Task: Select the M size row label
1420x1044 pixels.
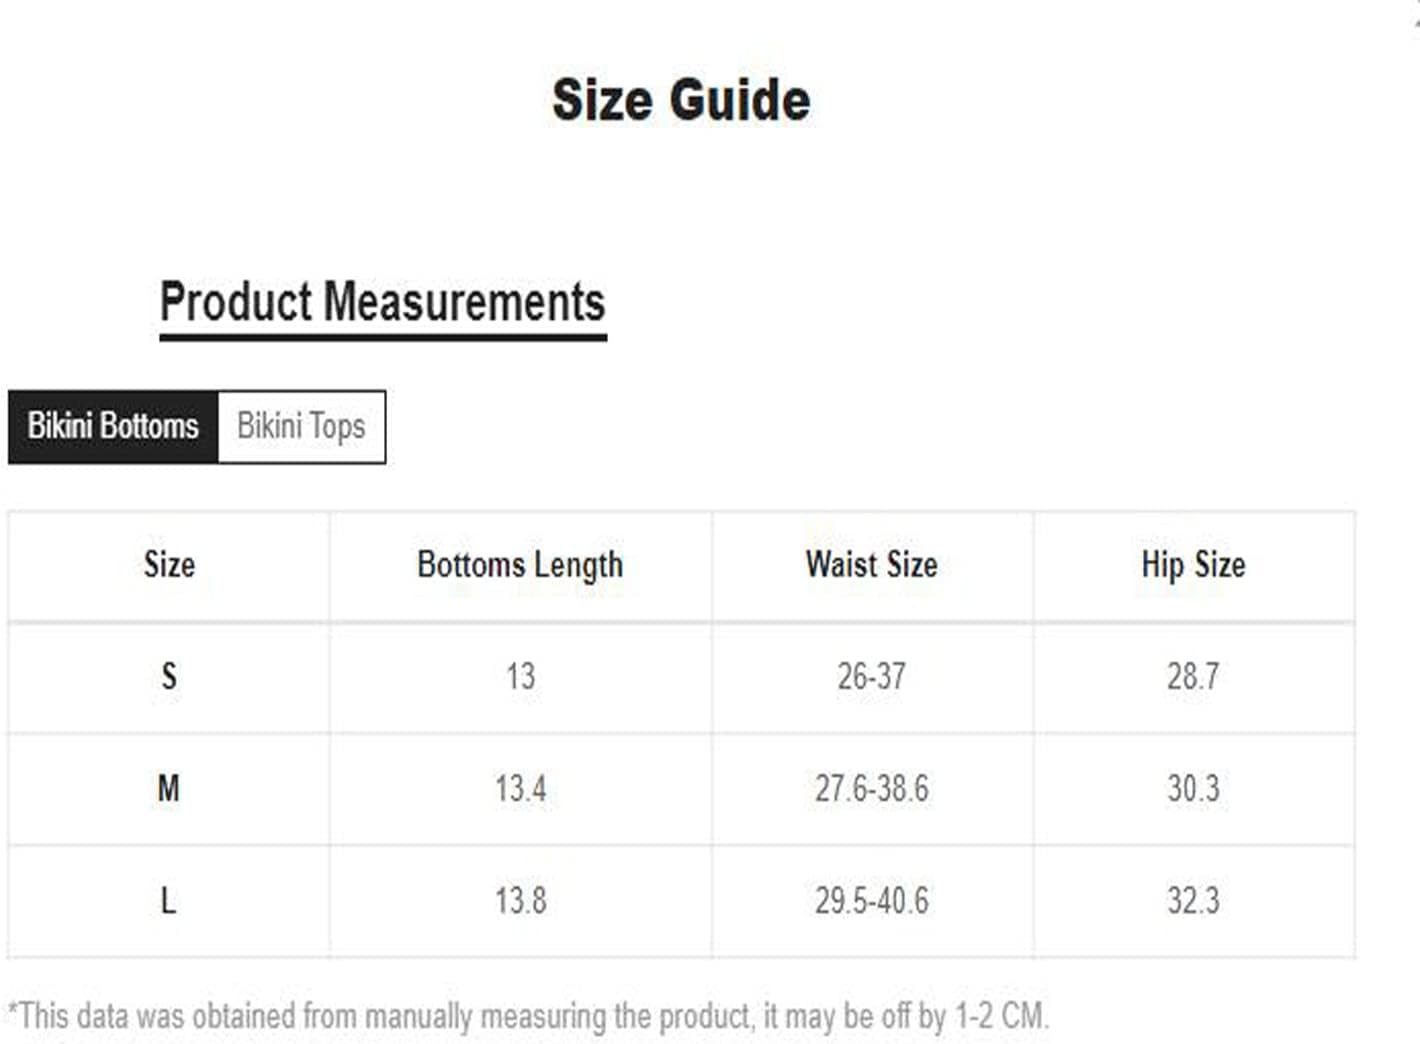Action: [x=169, y=789]
